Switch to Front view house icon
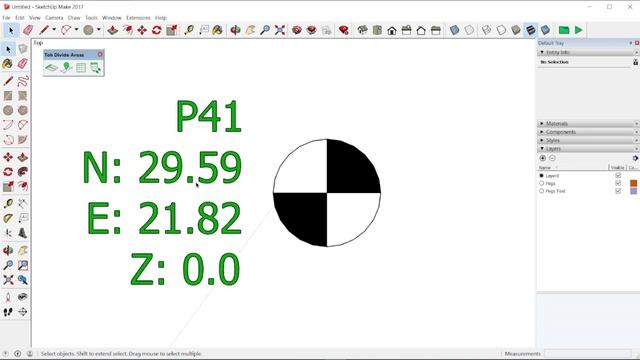The width and height of the screenshot is (640, 360). [x=392, y=30]
